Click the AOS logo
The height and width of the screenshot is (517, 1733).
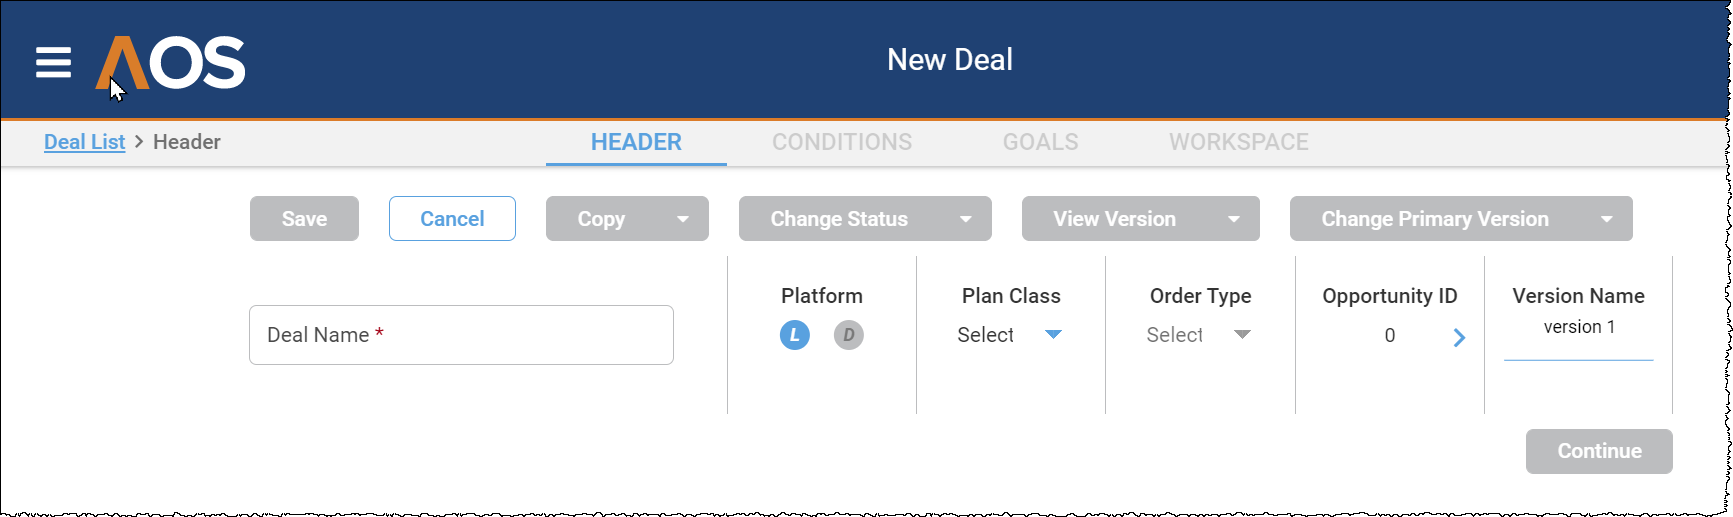click(x=170, y=63)
